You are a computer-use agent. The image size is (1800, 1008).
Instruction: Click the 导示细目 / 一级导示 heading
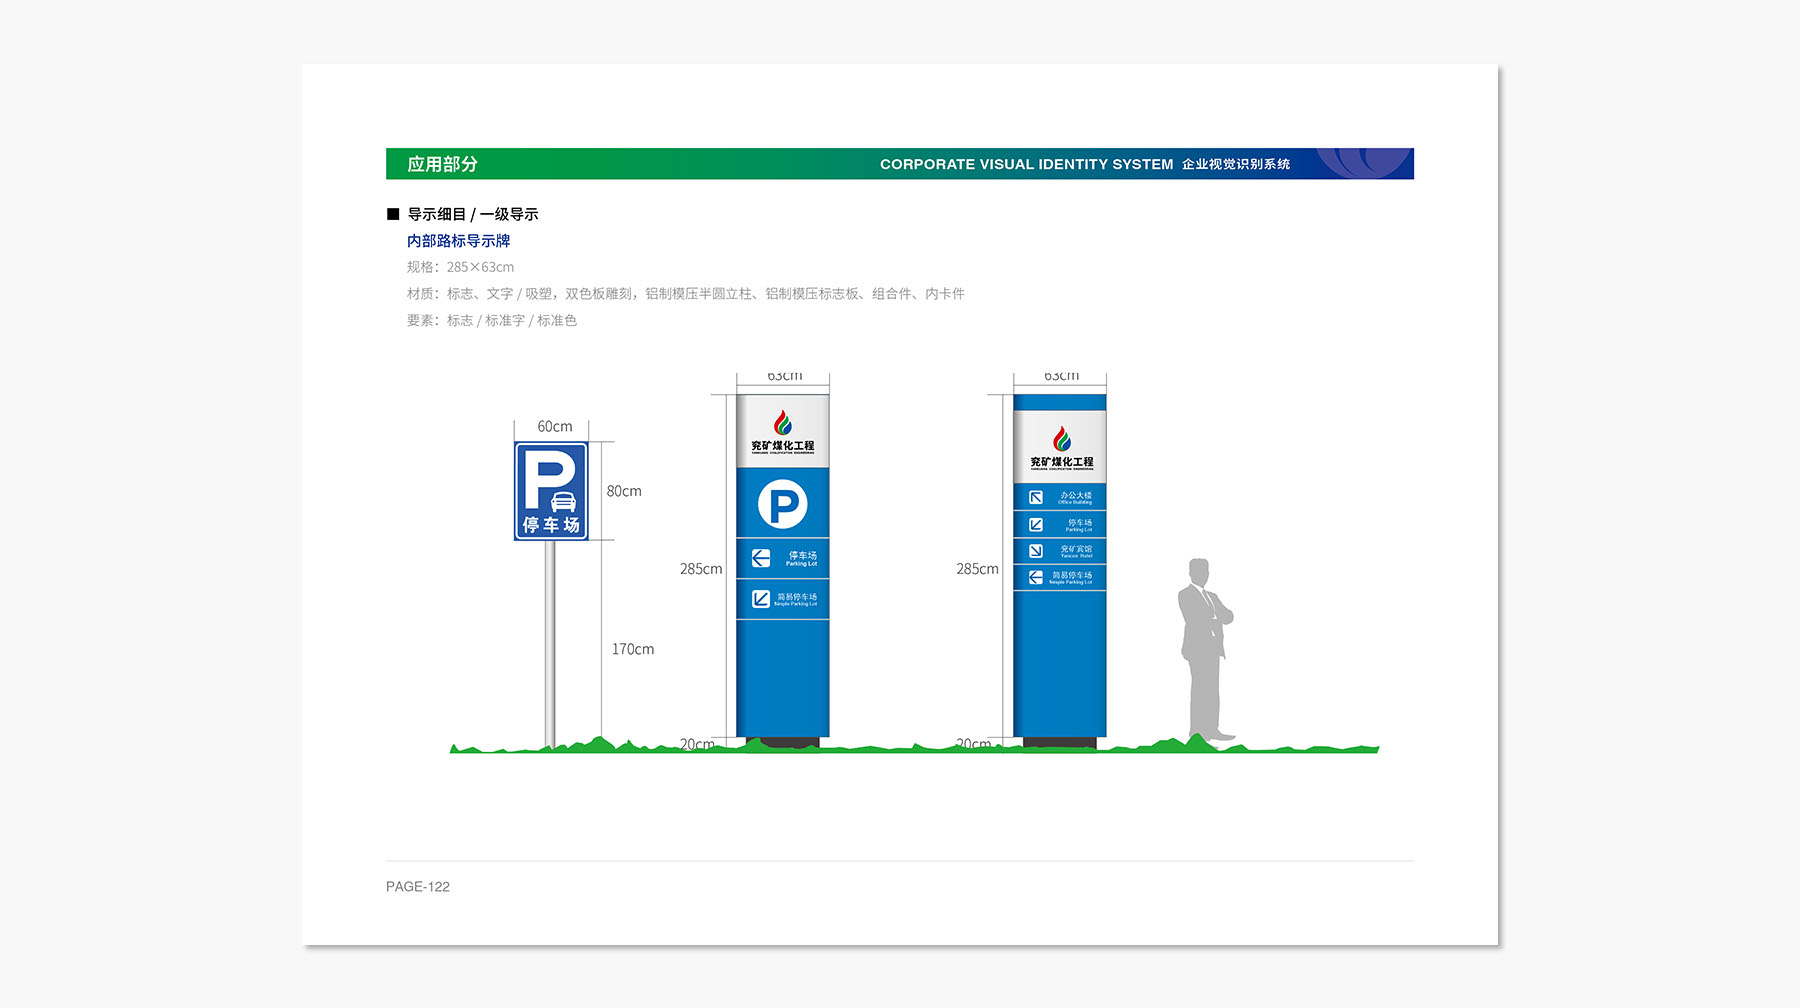pyautogui.click(x=472, y=214)
